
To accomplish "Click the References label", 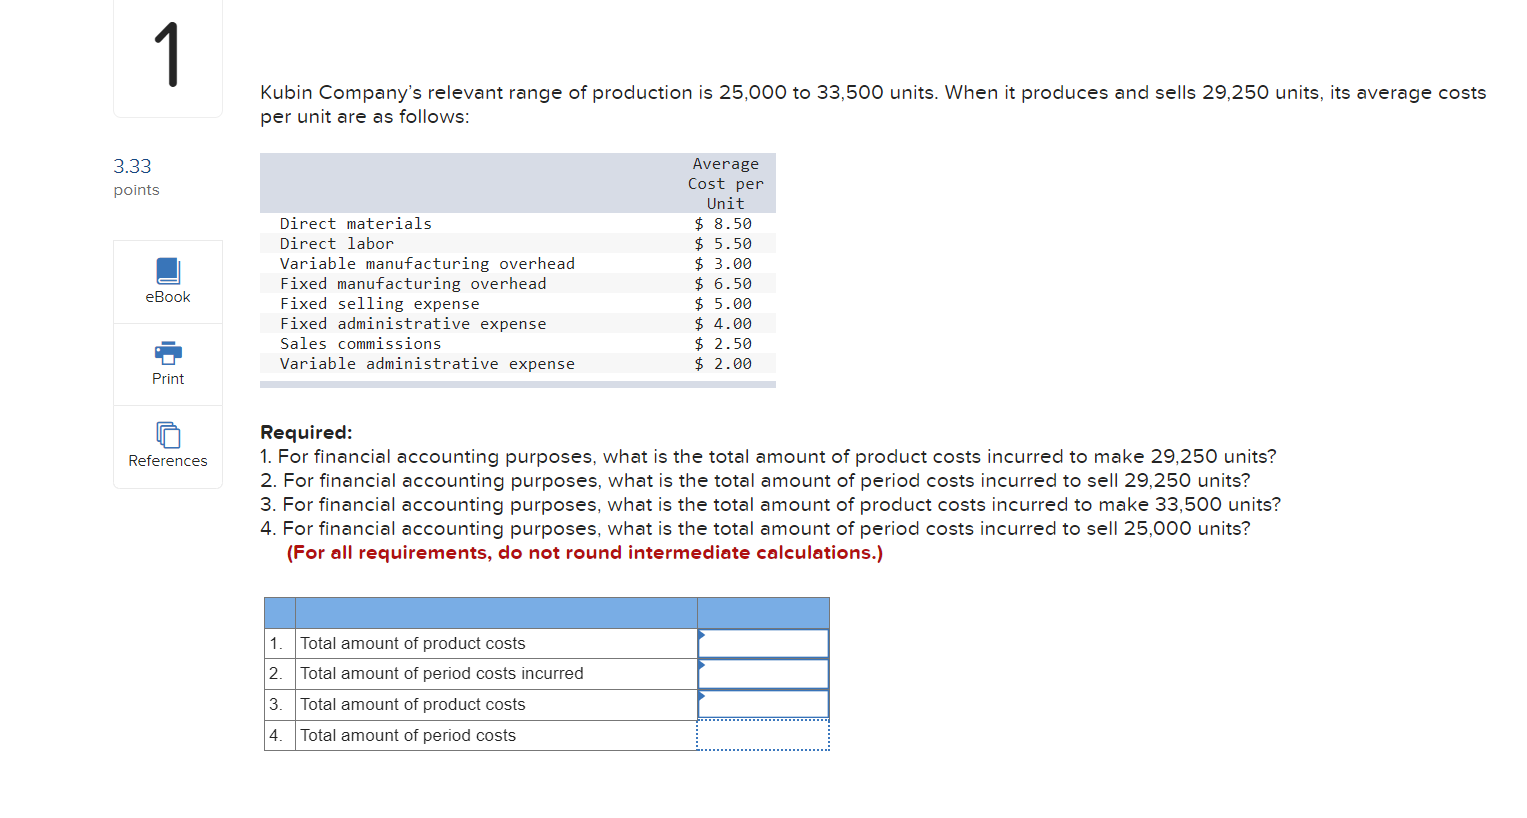I will coord(168,461).
